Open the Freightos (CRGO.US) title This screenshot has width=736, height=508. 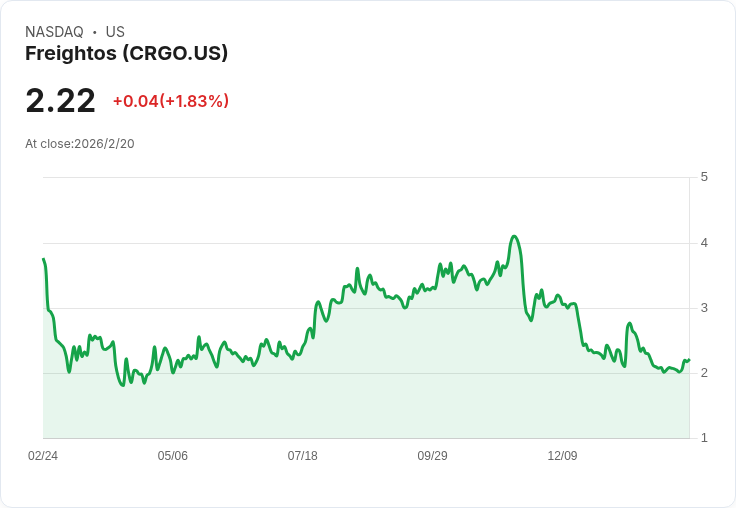pyautogui.click(x=126, y=54)
